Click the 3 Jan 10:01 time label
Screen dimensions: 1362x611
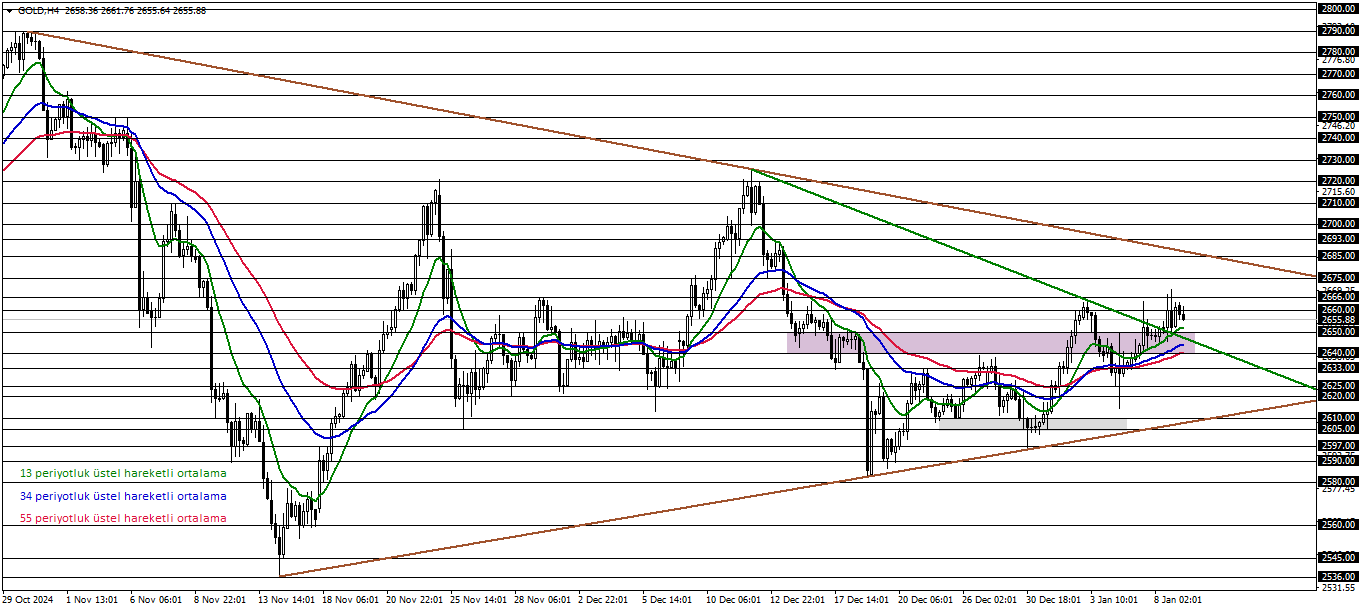[1115, 600]
